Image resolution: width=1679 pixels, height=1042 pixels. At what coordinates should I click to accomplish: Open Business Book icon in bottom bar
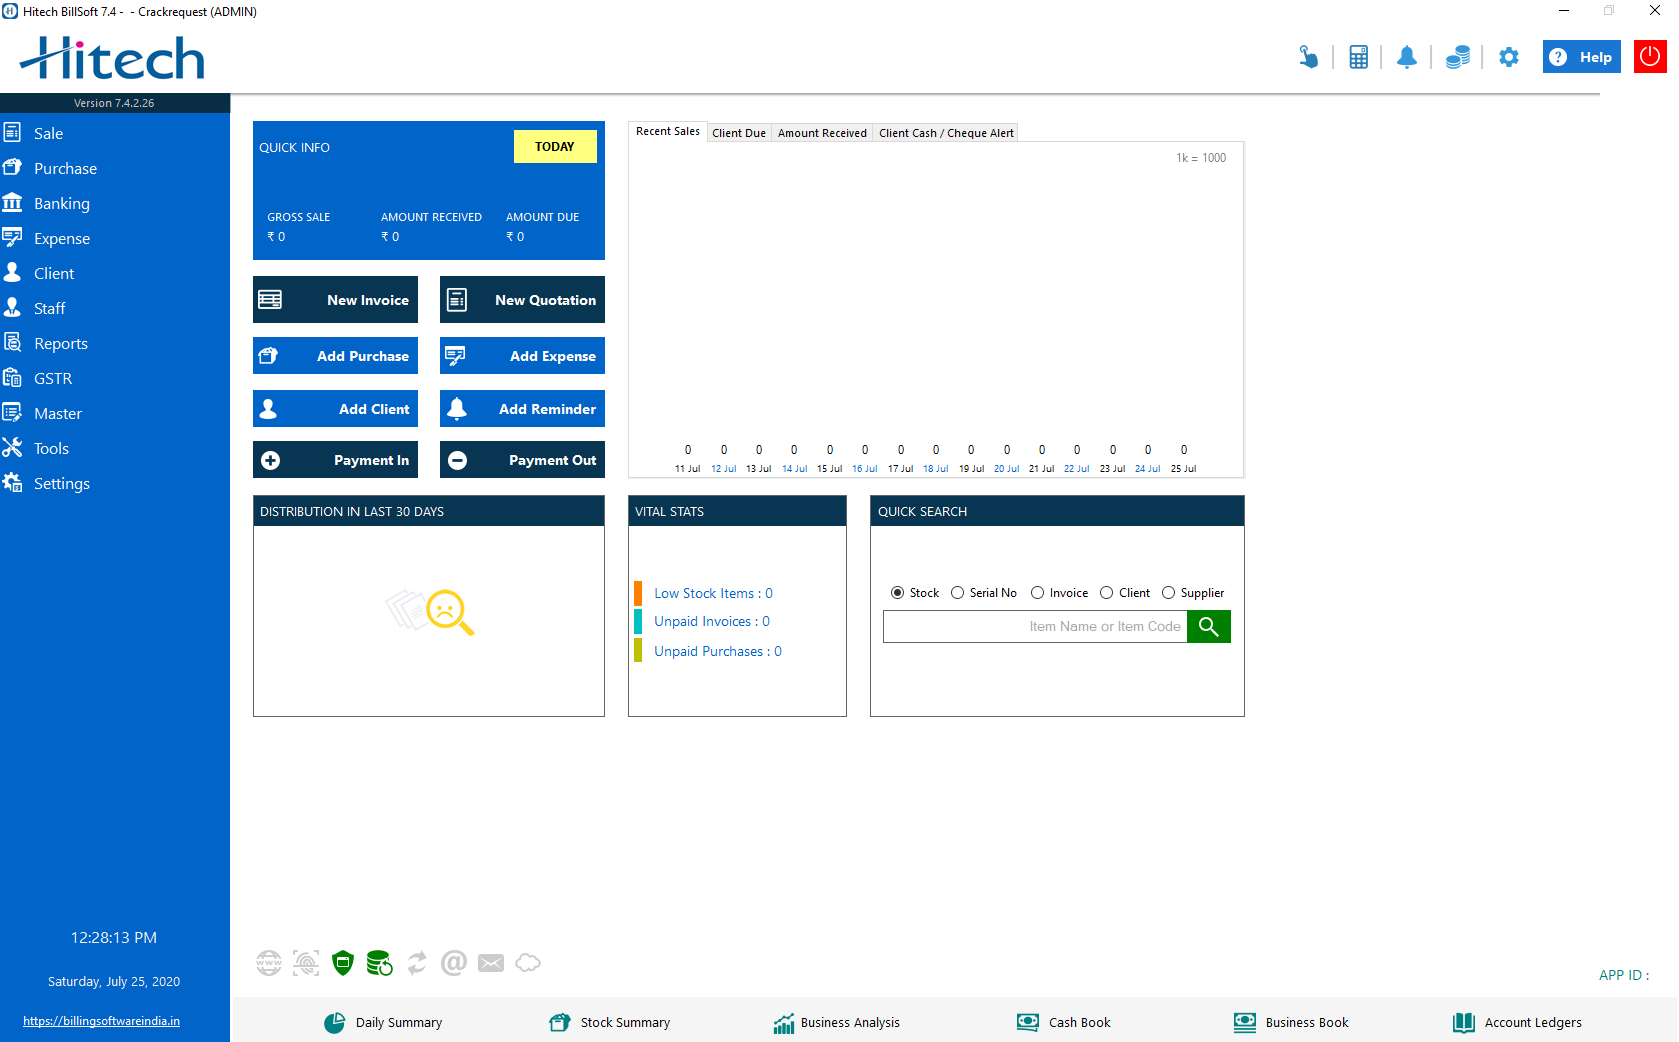click(x=1244, y=1023)
